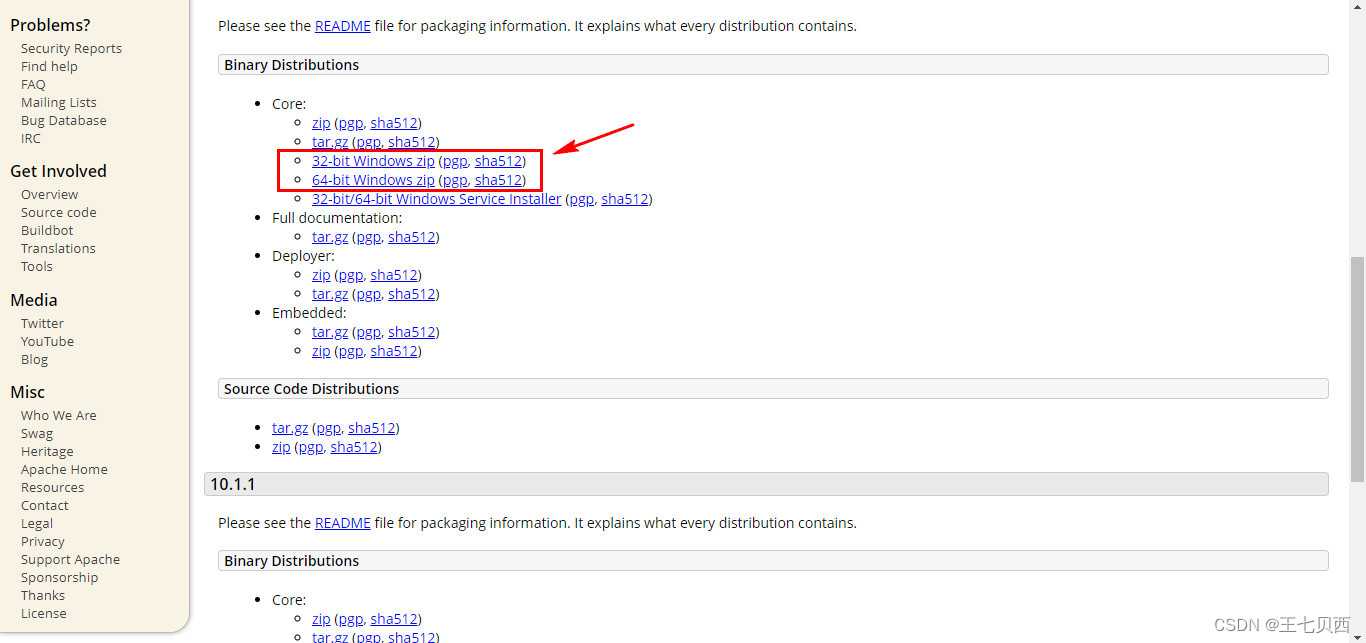Download Core zip under 10.1.1

(321, 619)
